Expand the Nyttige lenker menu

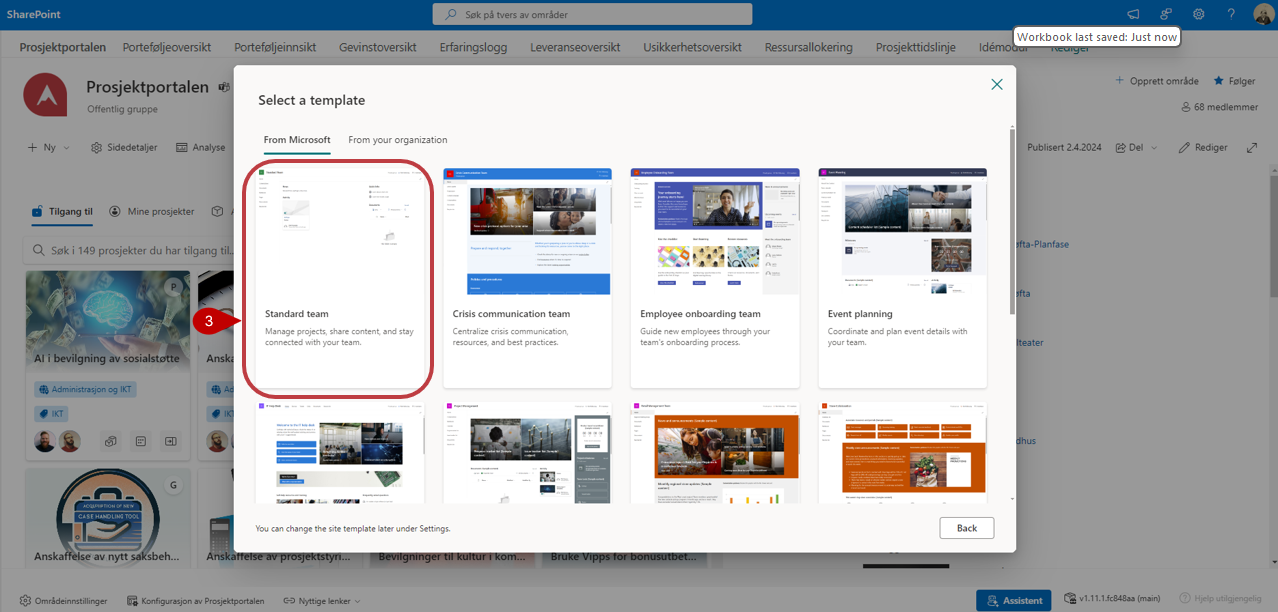click(321, 601)
